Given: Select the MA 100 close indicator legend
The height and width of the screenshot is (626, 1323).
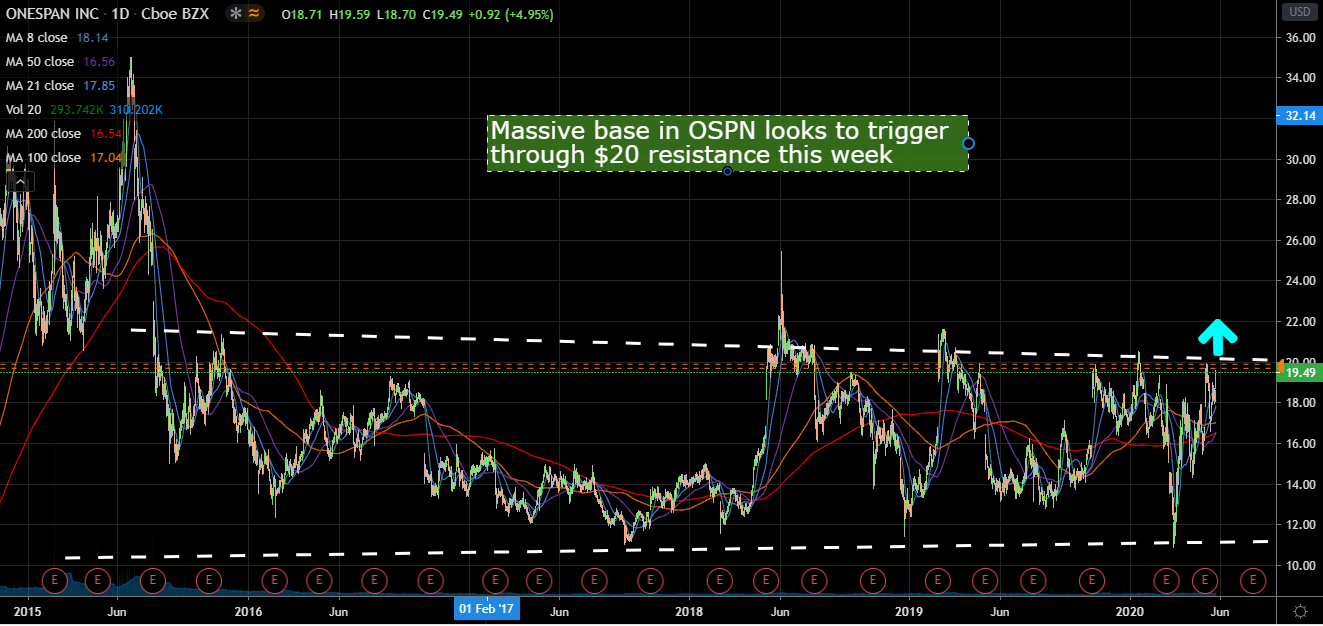Looking at the screenshot, I should click(43, 158).
